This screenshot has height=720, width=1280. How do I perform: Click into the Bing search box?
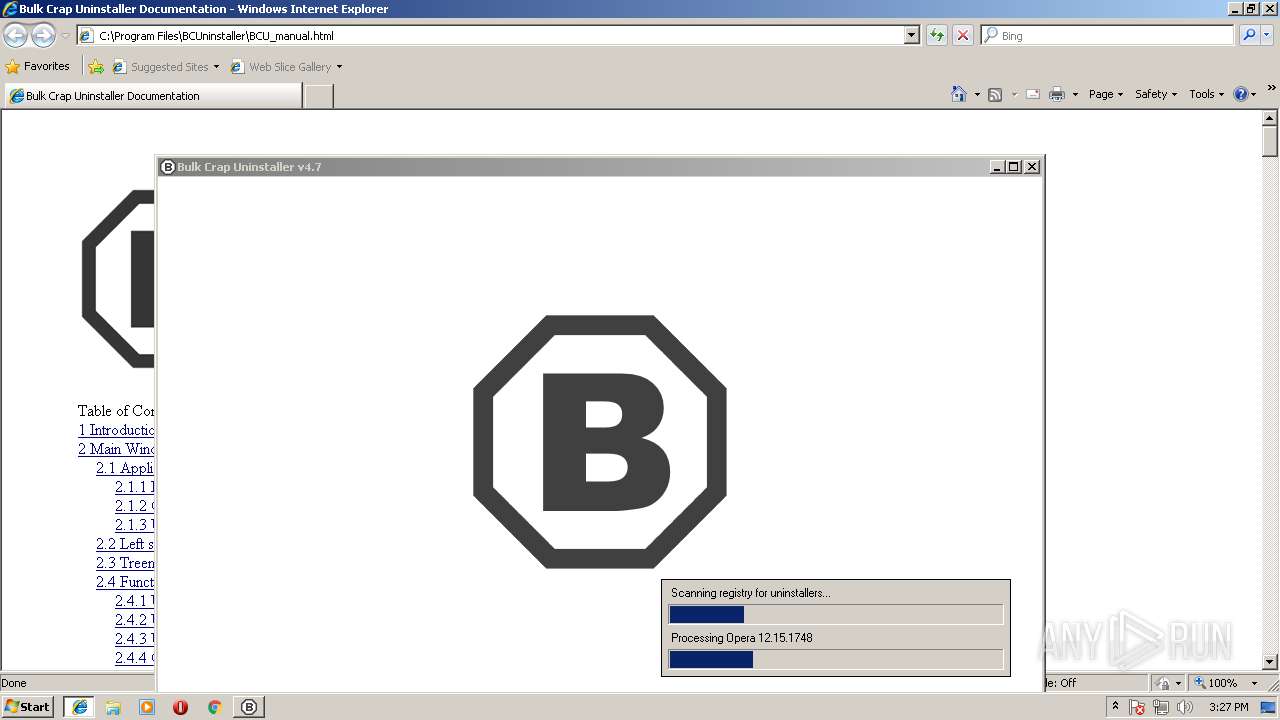(1108, 35)
